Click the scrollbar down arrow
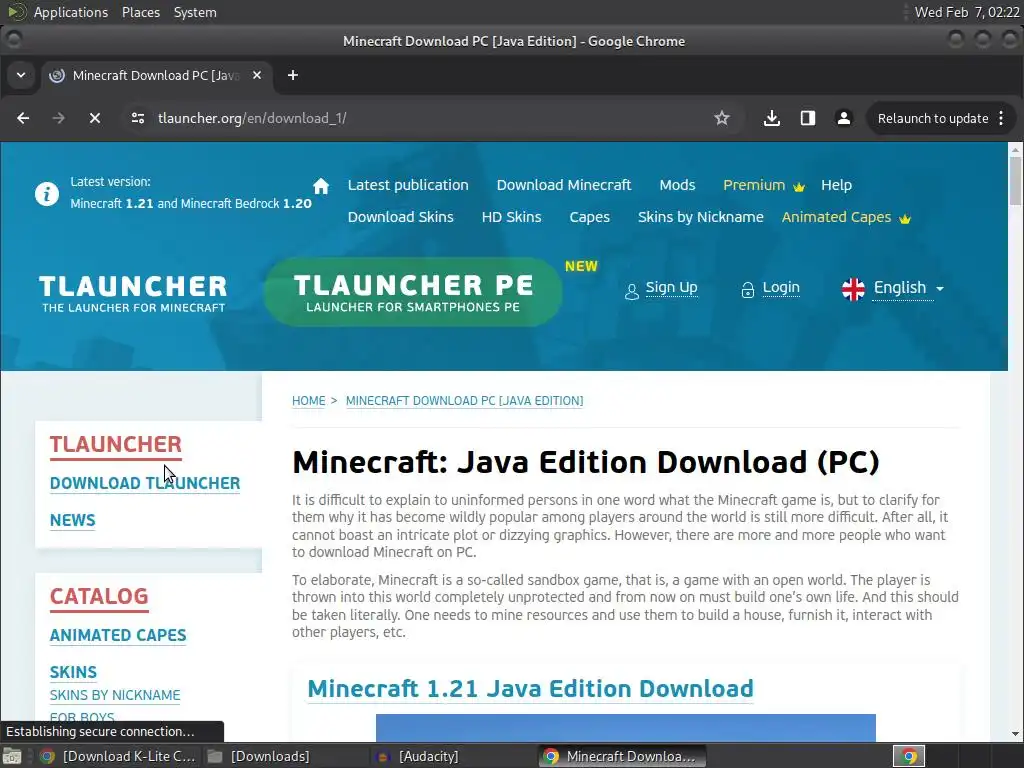Viewport: 1024px width, 768px height. [x=1015, y=734]
